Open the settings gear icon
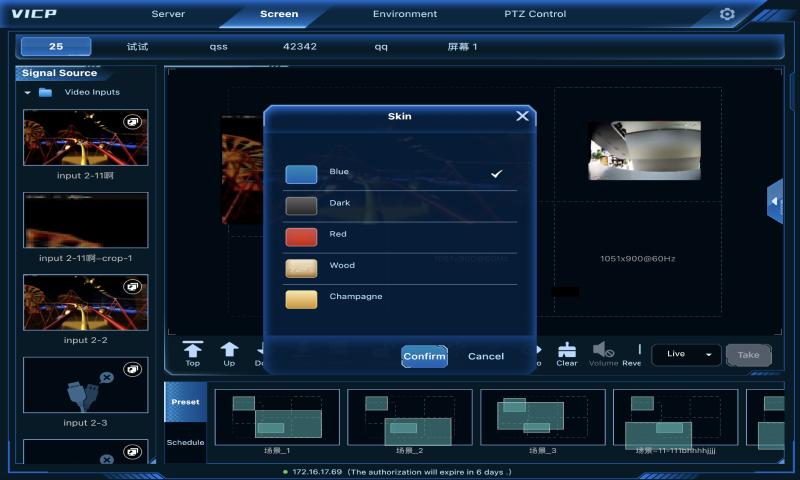Viewport: 800px width, 480px height. [727, 14]
